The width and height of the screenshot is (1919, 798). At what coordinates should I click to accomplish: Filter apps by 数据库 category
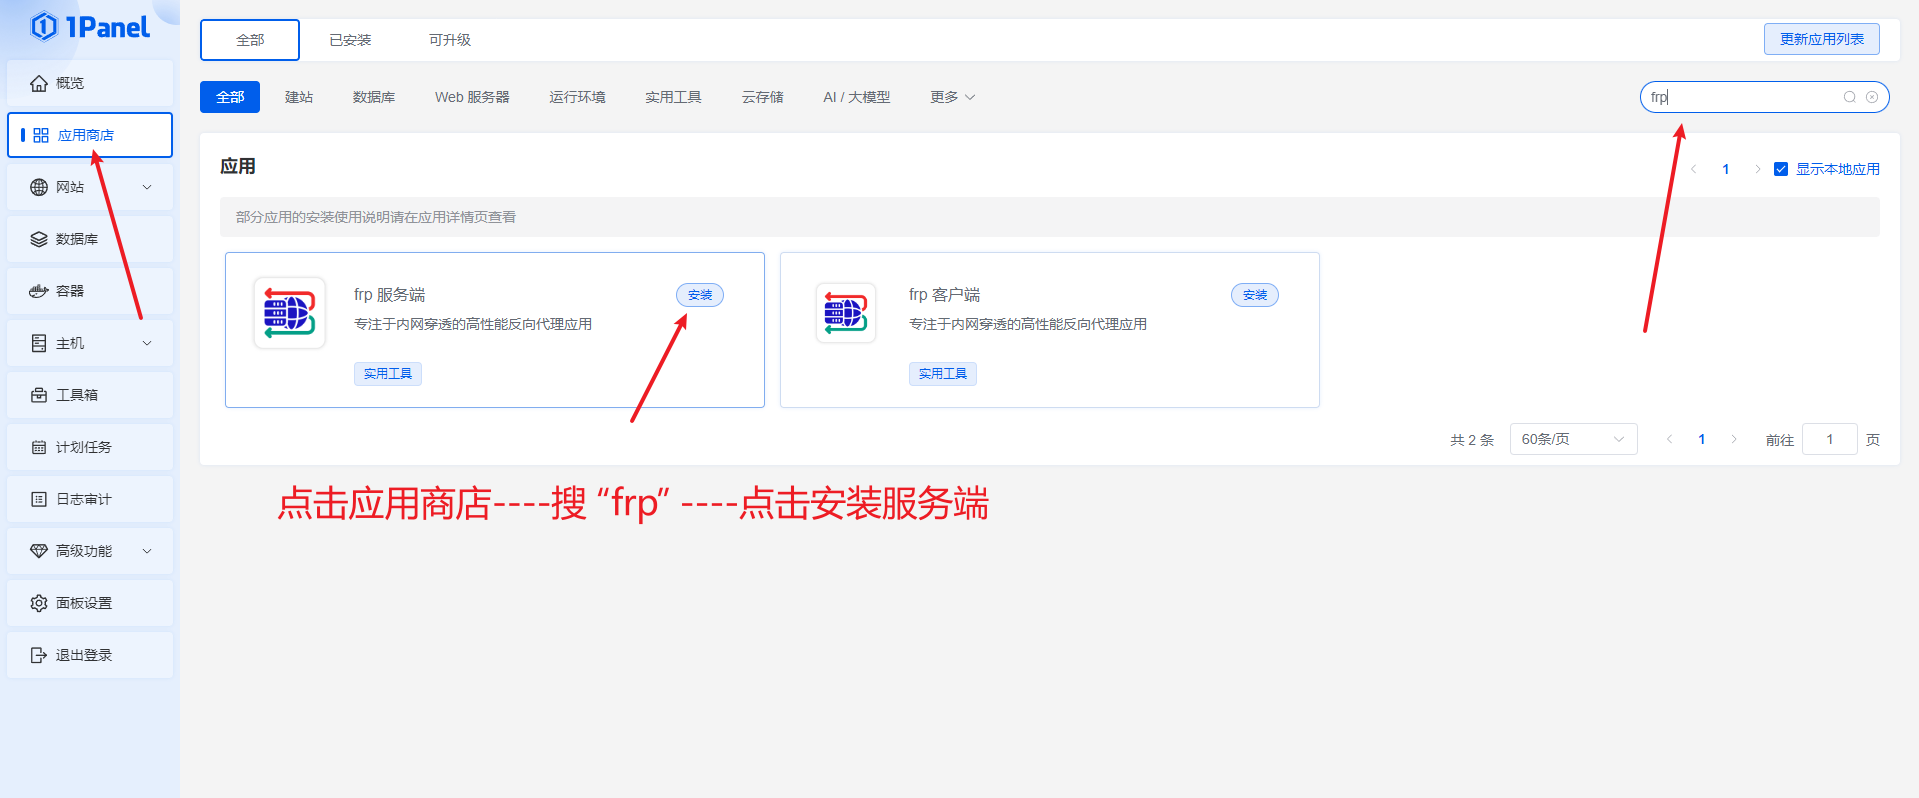tap(374, 97)
